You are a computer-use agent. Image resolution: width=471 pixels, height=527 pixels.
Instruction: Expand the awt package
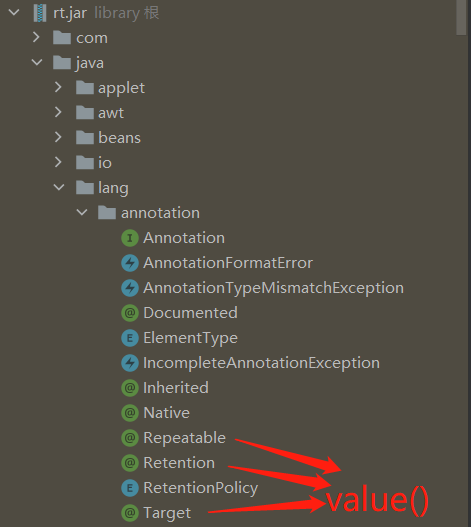[58, 112]
